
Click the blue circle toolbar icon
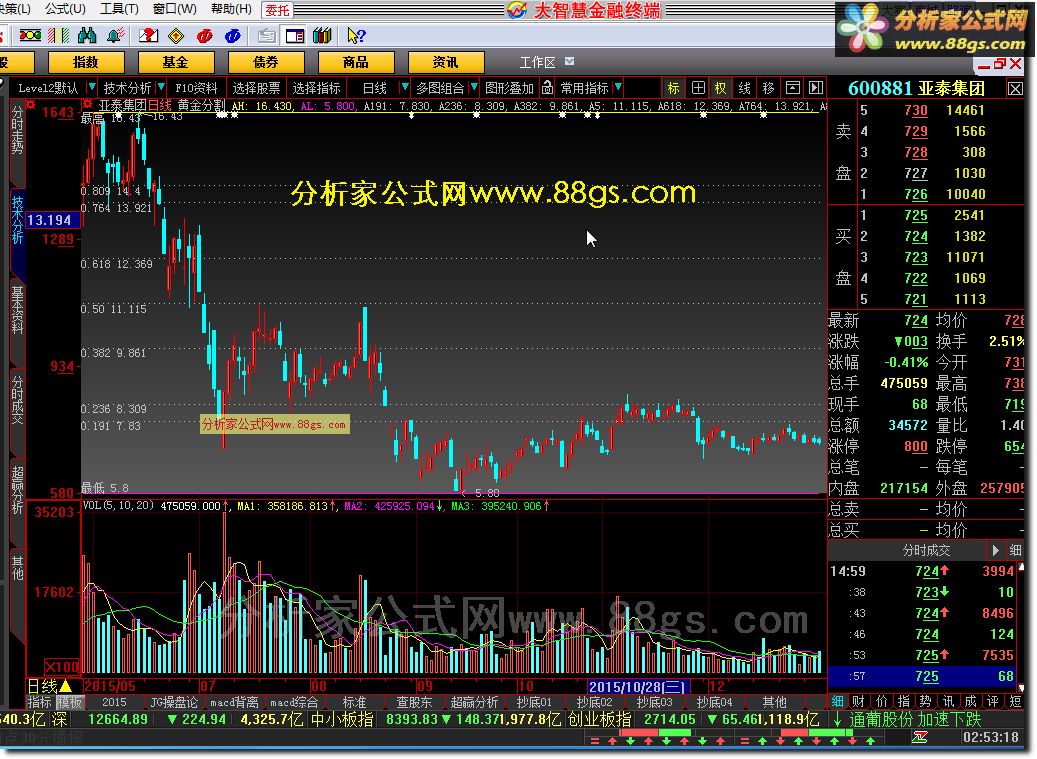pos(232,36)
